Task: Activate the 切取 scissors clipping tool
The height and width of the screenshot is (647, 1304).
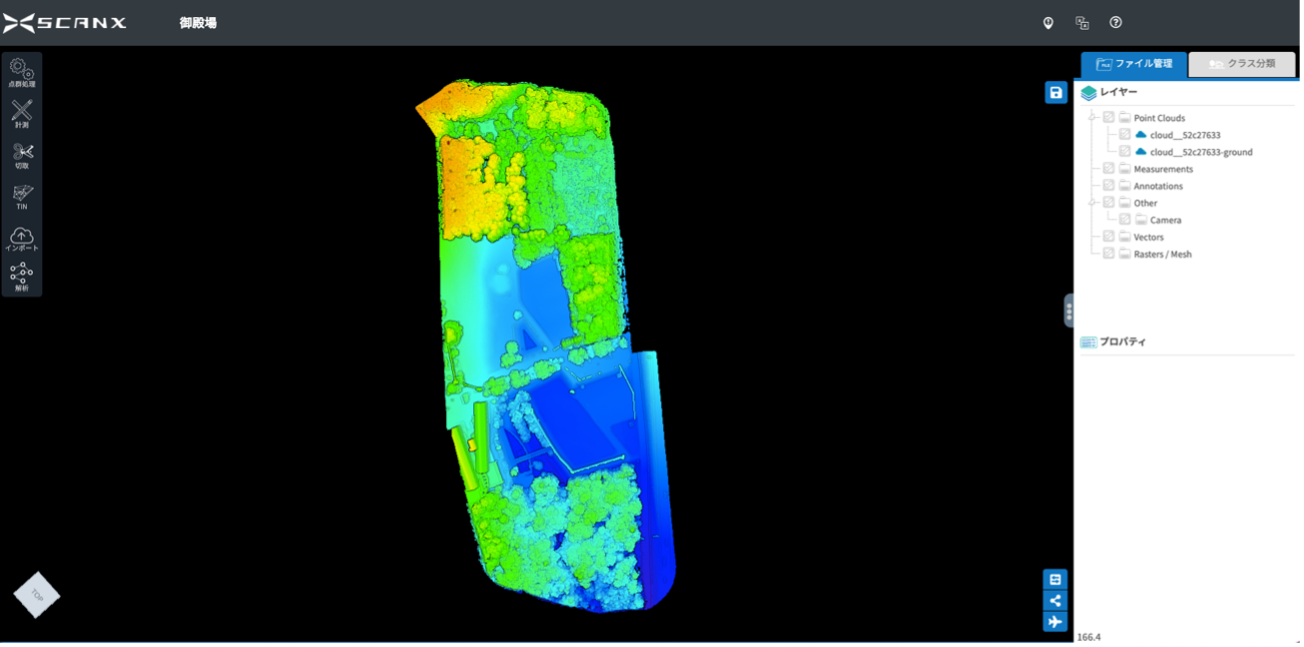Action: click(21, 154)
